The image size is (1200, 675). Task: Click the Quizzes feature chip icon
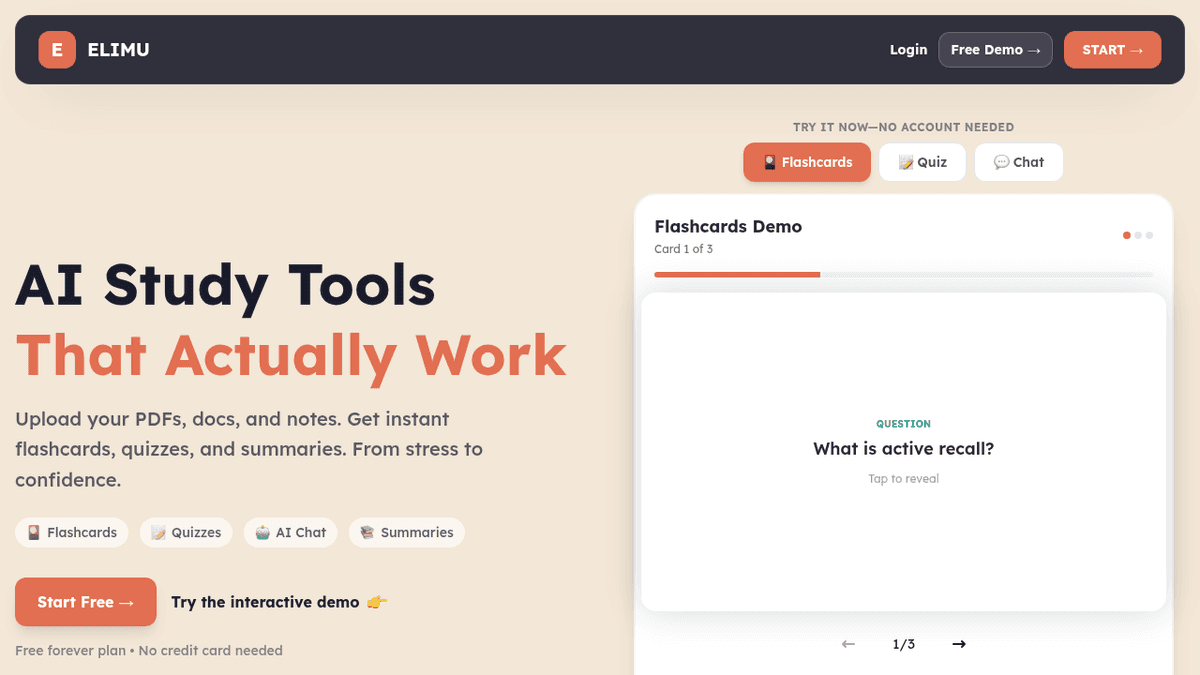(158, 533)
